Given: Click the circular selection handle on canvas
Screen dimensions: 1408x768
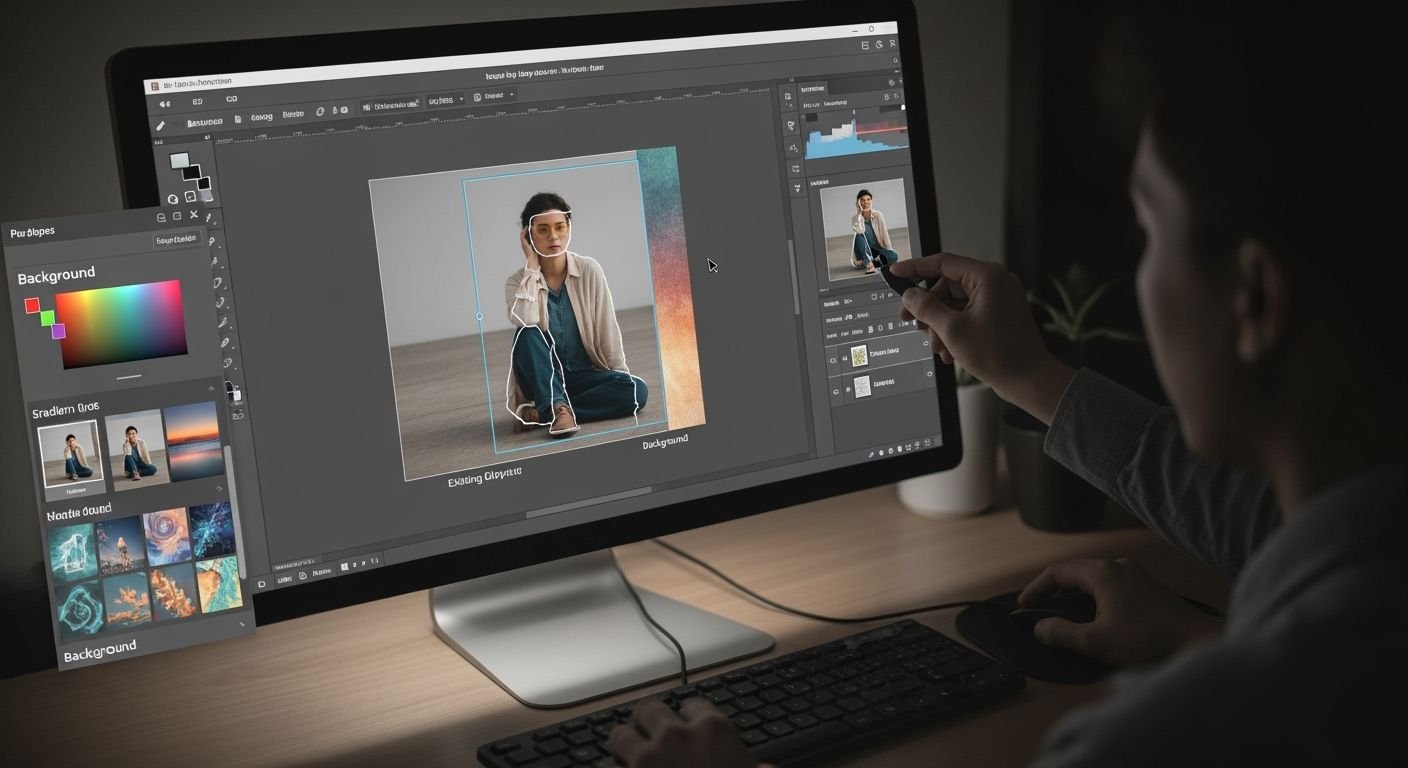Looking at the screenshot, I should 479,316.
